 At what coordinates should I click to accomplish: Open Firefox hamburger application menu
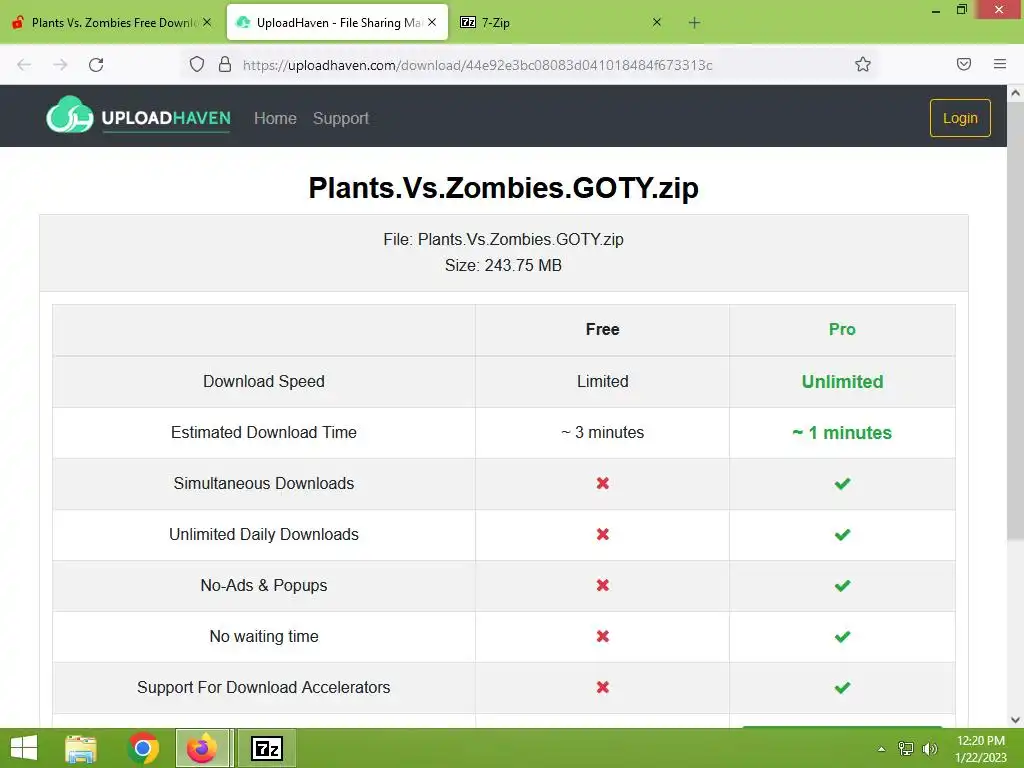tap(999, 64)
